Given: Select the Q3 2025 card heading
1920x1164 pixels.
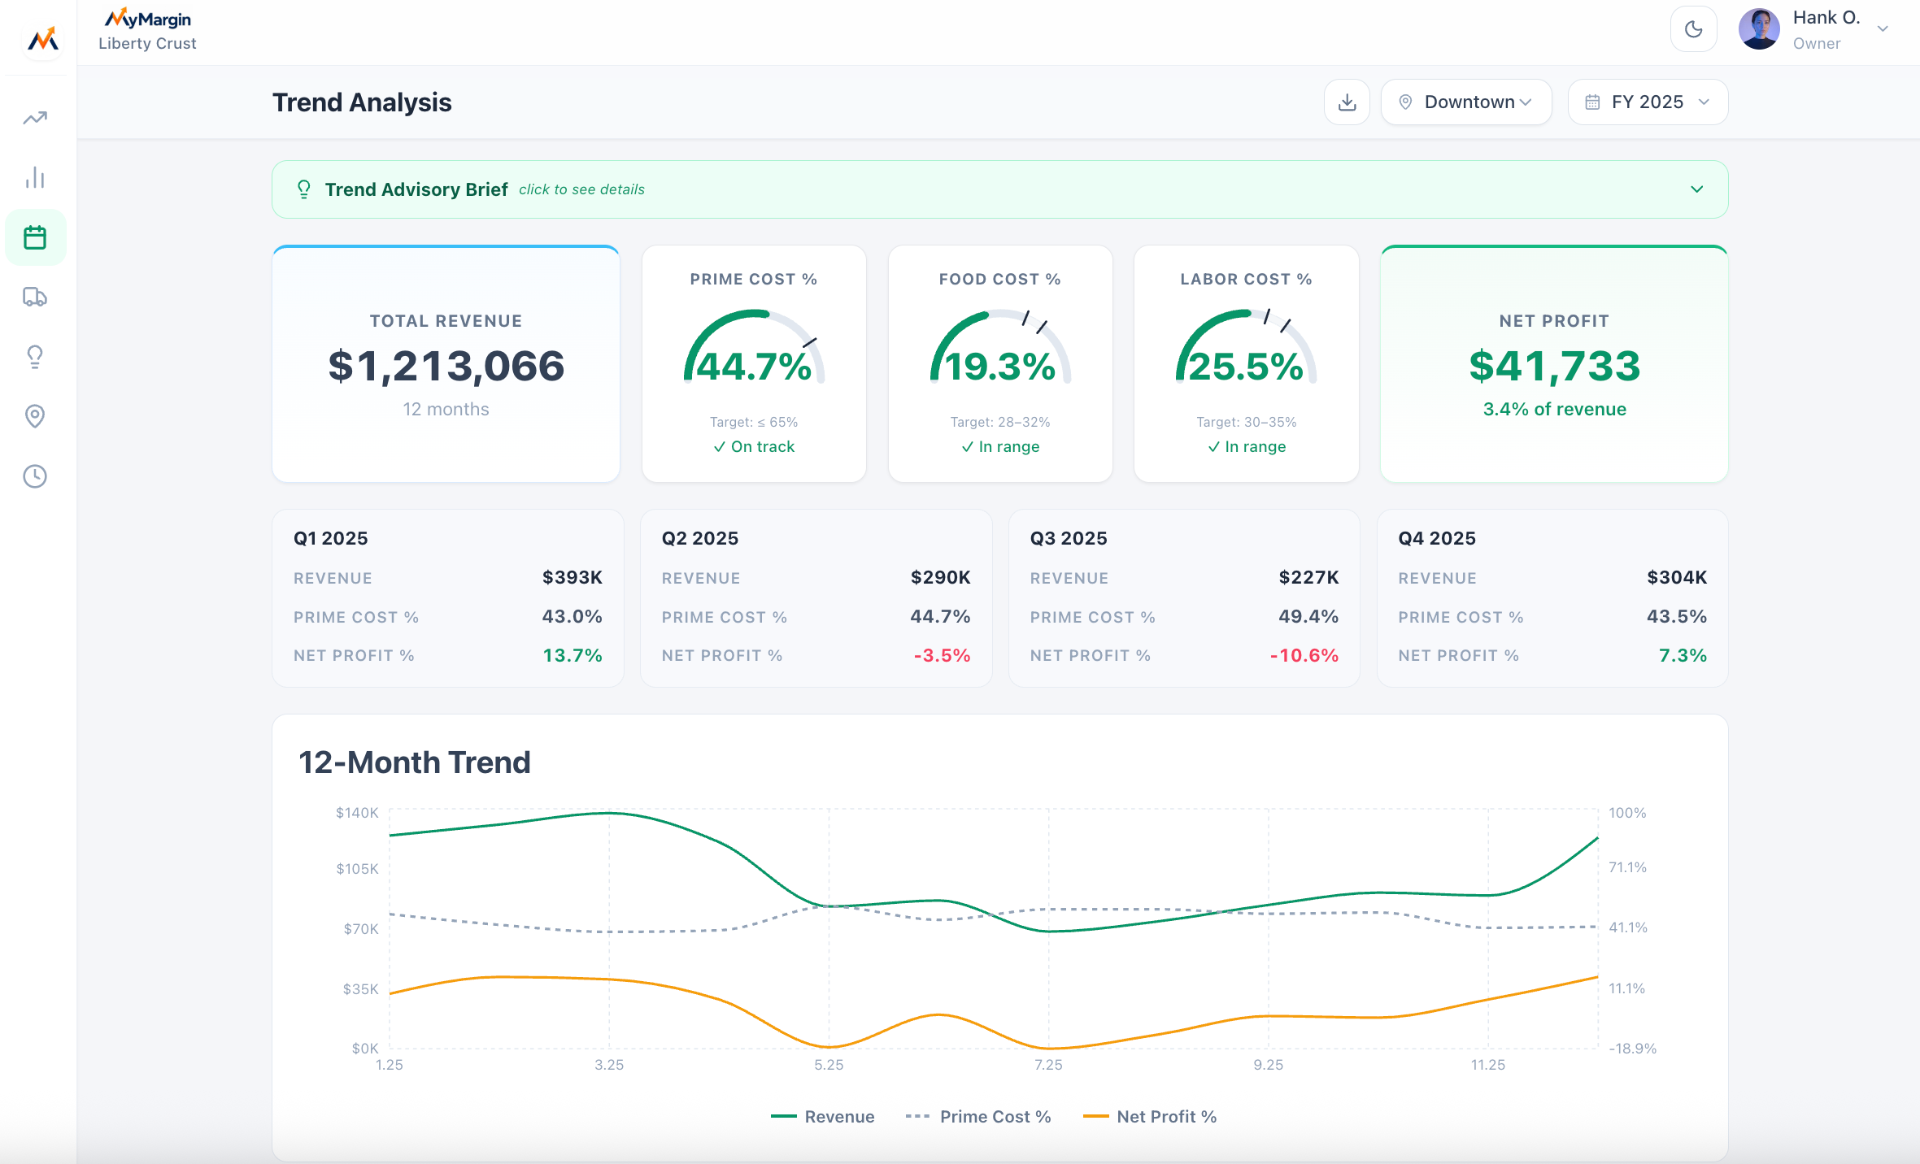Looking at the screenshot, I should [1069, 538].
